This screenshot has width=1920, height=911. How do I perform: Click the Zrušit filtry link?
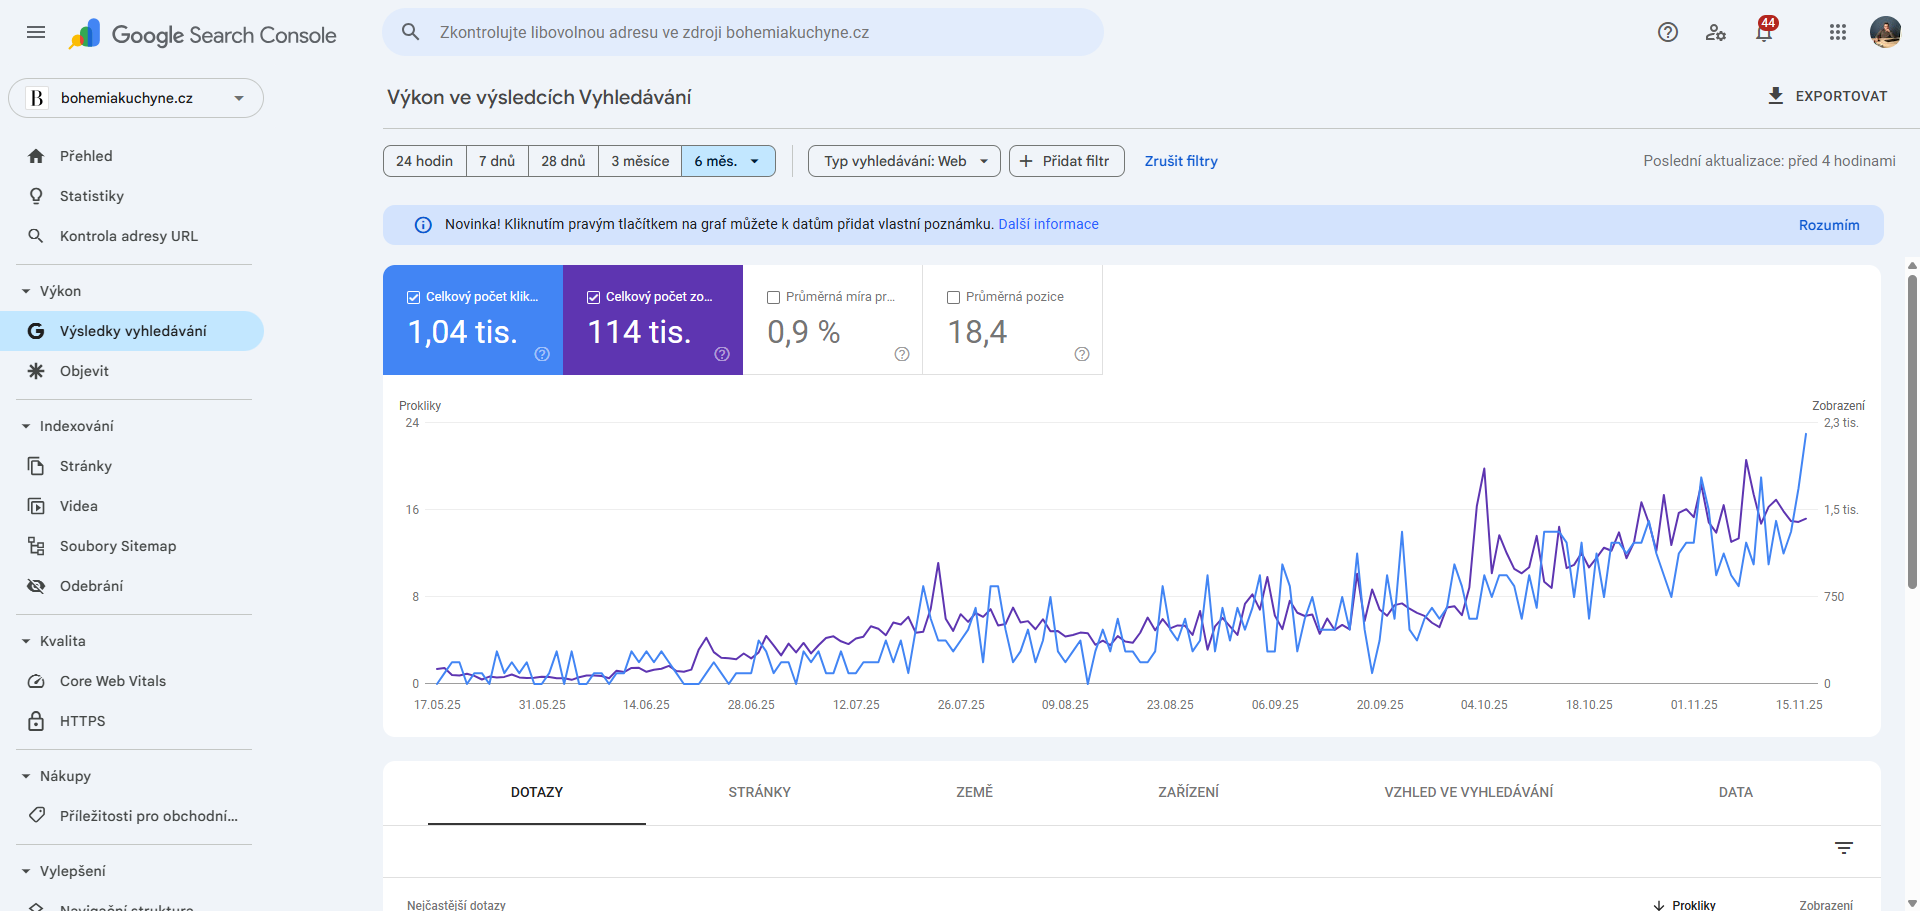click(x=1180, y=161)
